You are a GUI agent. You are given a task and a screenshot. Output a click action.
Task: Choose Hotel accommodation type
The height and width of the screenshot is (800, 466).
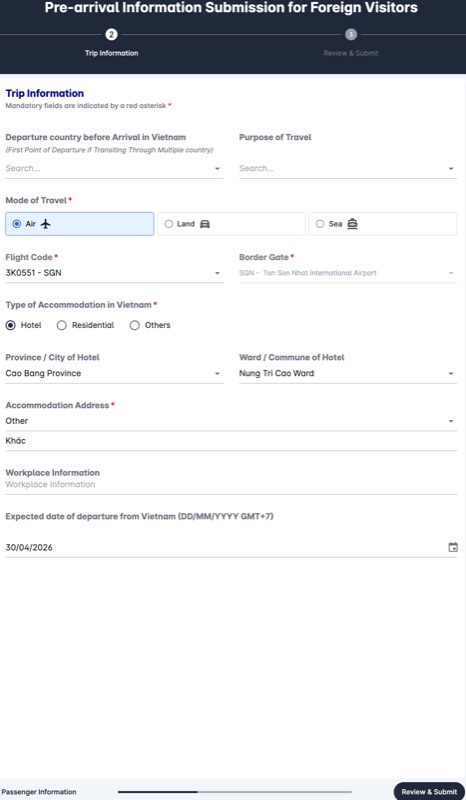tap(11, 325)
